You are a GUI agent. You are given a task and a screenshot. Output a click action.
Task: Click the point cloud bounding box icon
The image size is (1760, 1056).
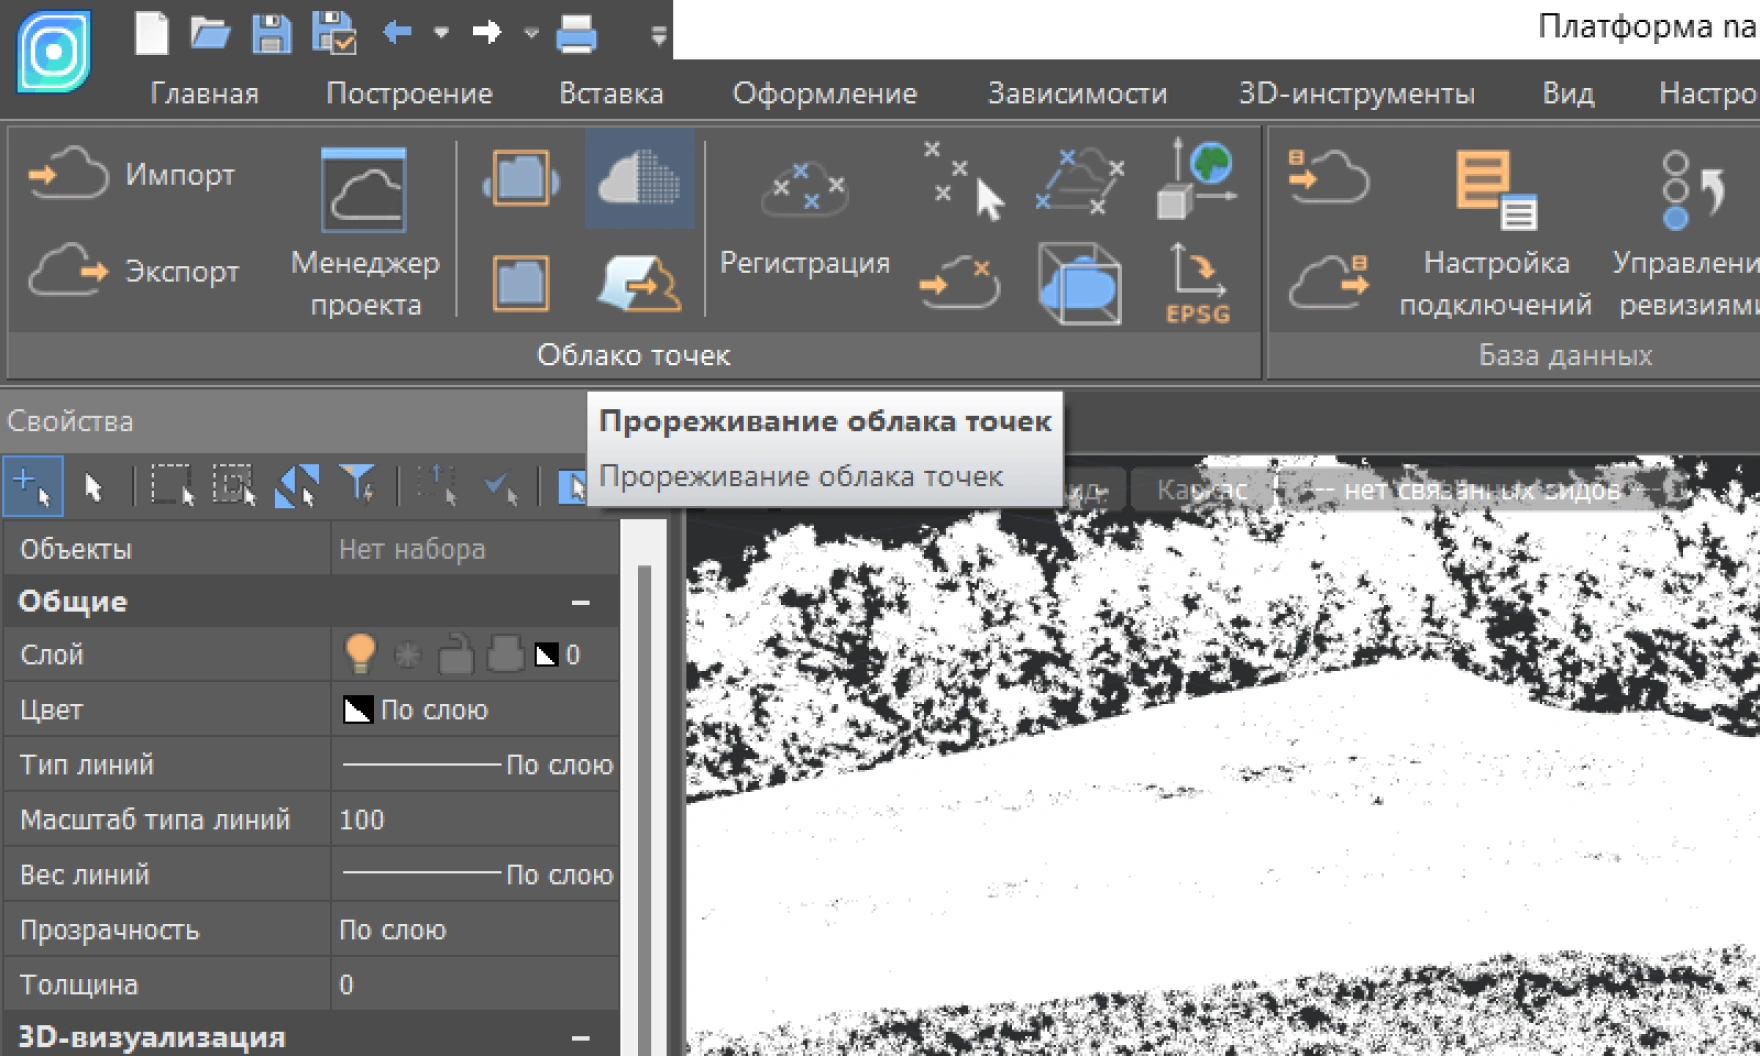[1079, 284]
